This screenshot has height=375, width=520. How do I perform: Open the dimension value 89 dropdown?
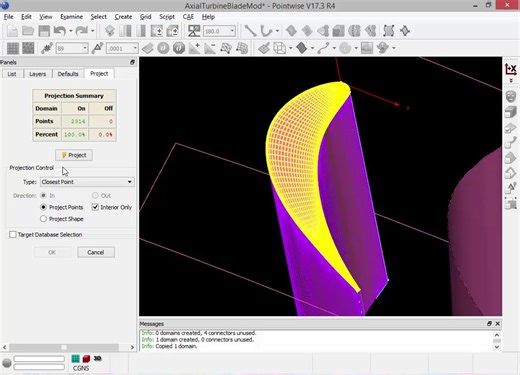pos(85,48)
